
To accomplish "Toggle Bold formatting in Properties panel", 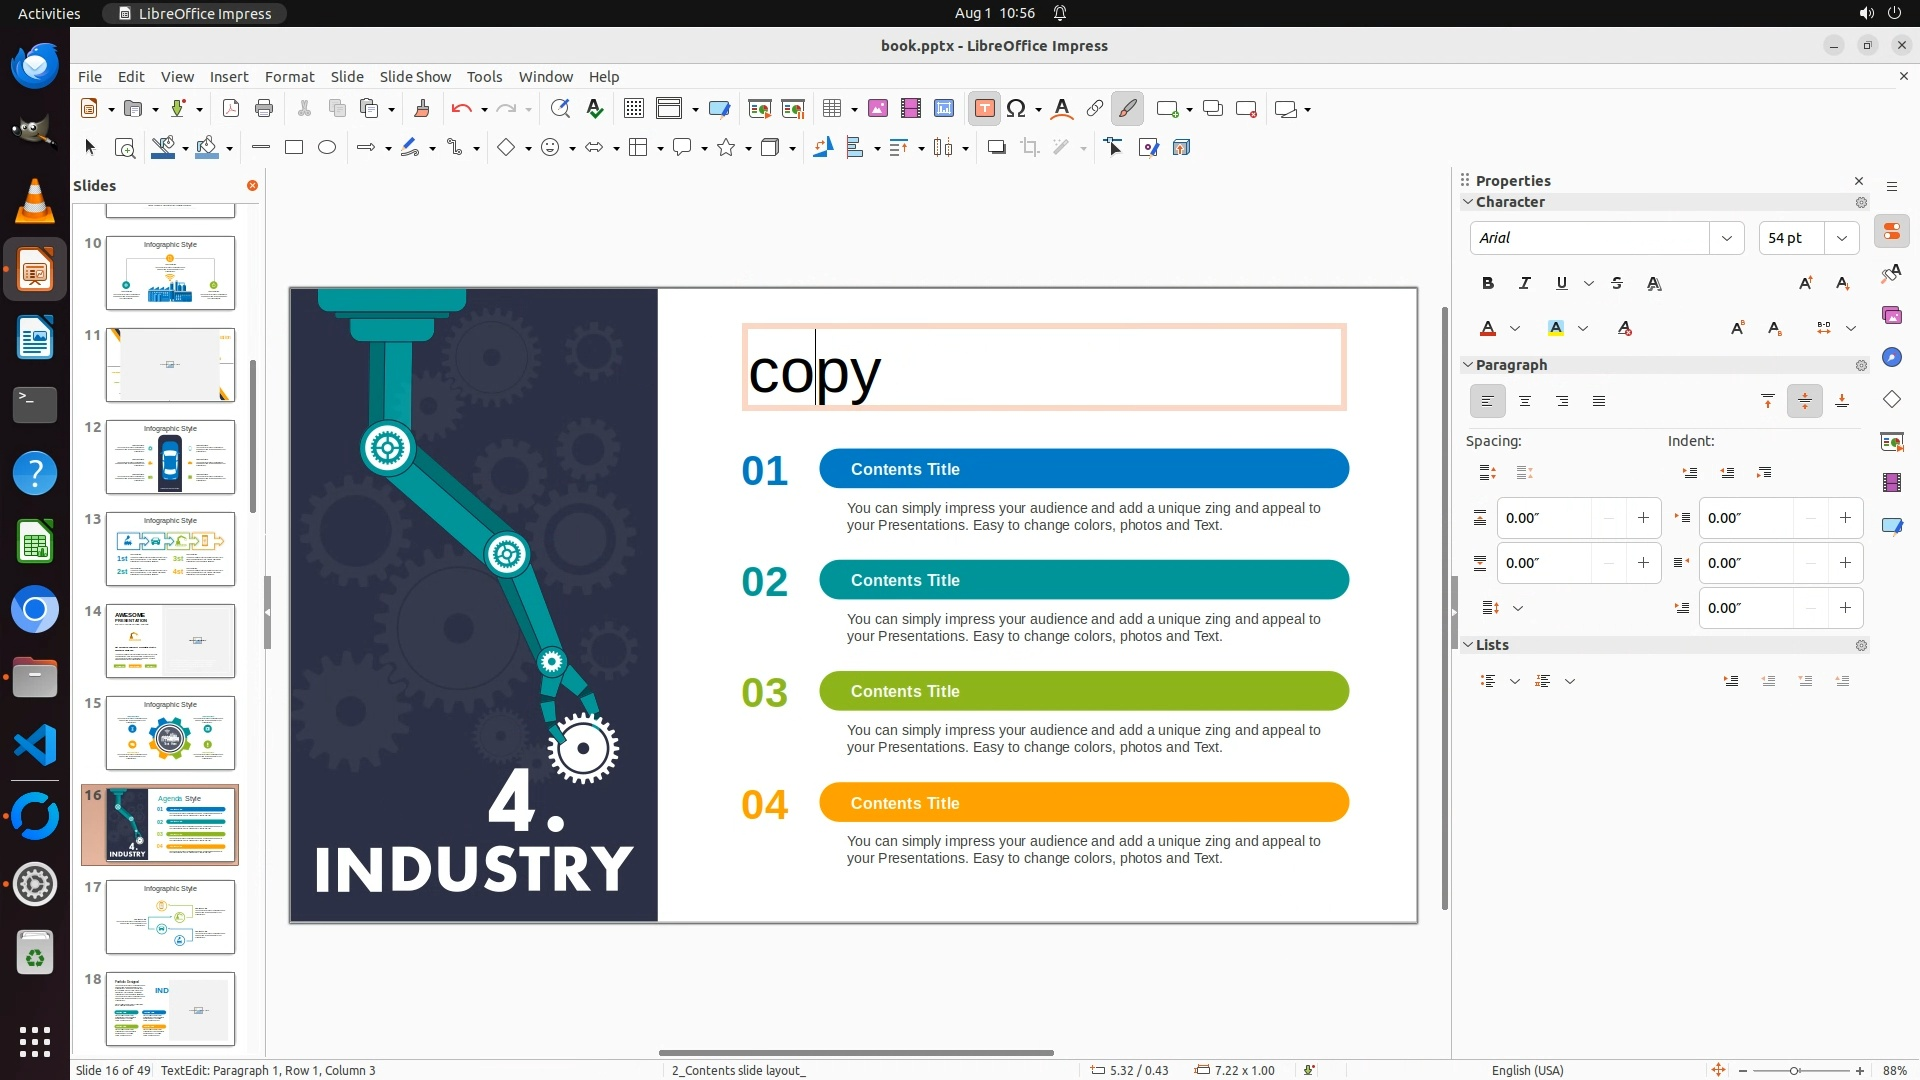I will (x=1488, y=284).
